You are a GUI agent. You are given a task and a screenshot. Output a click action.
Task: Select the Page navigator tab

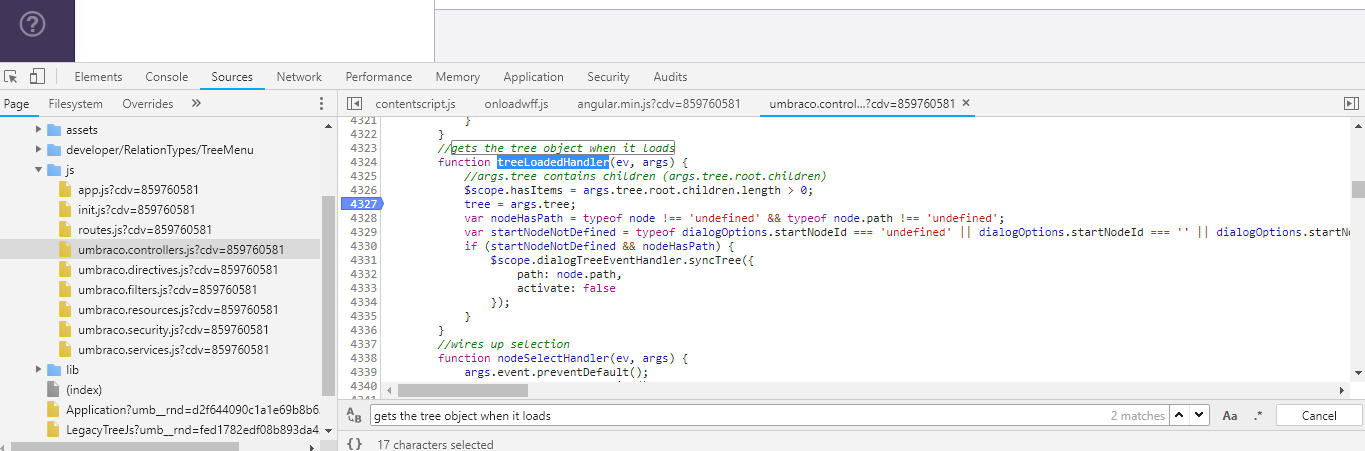(x=16, y=104)
